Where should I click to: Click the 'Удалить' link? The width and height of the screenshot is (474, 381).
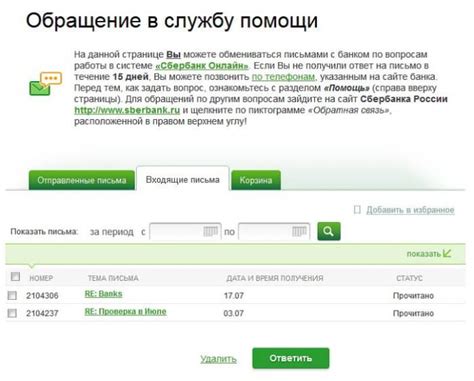(x=218, y=359)
